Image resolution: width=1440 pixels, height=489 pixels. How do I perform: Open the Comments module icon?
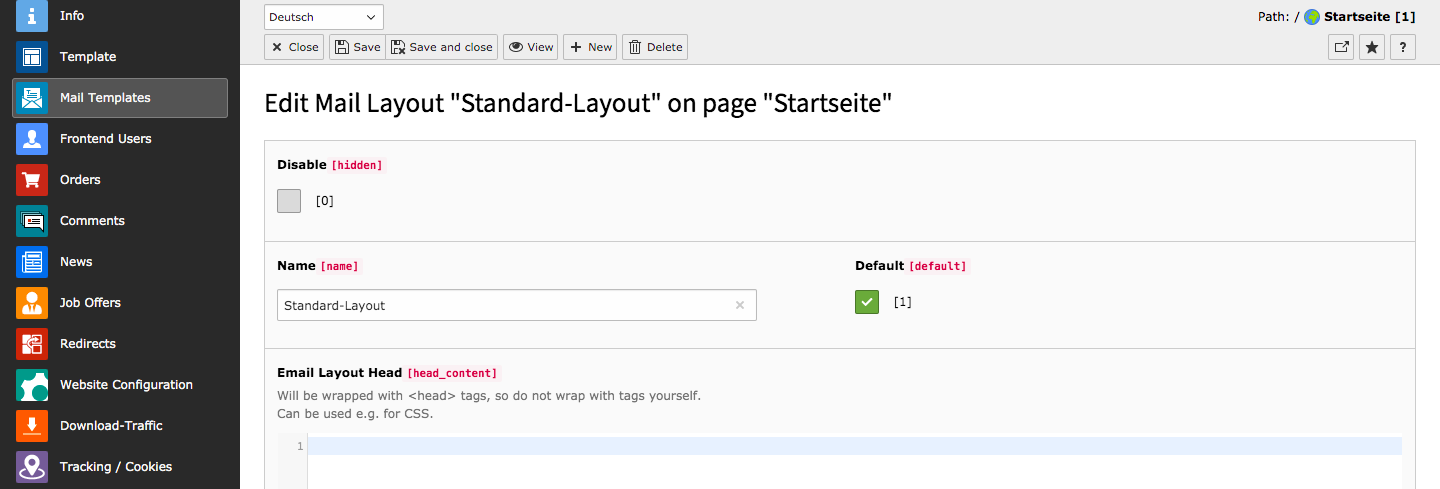pyautogui.click(x=32, y=221)
